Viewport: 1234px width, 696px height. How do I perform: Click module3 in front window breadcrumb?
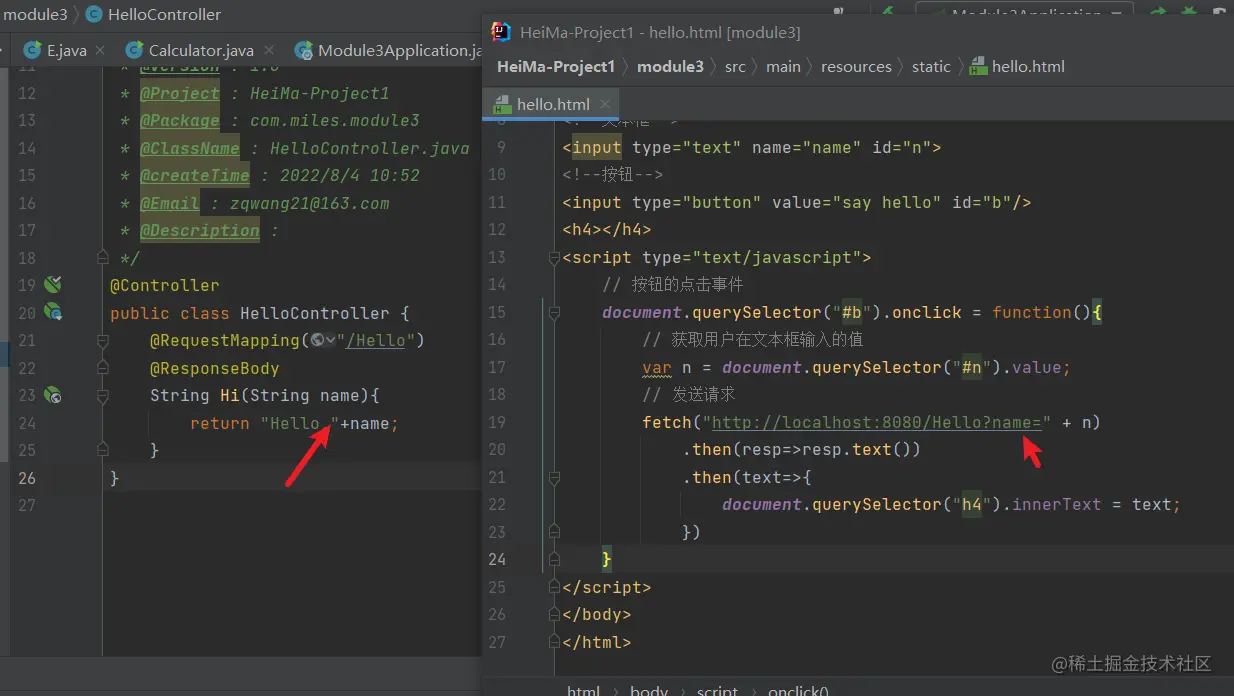[670, 67]
